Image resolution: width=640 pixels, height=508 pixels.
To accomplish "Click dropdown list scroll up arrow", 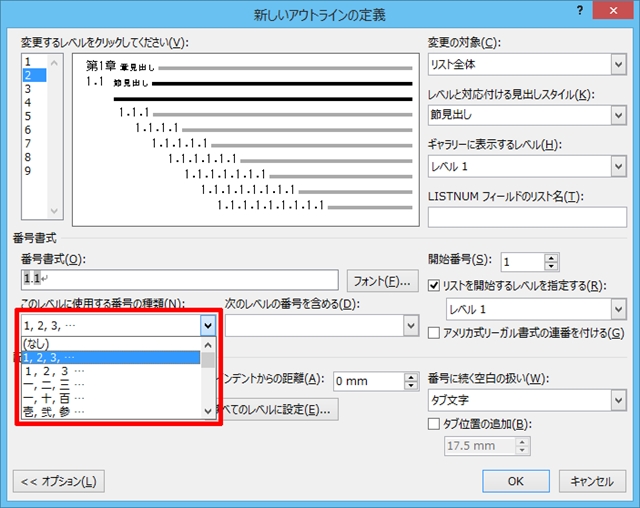I will pos(208,345).
